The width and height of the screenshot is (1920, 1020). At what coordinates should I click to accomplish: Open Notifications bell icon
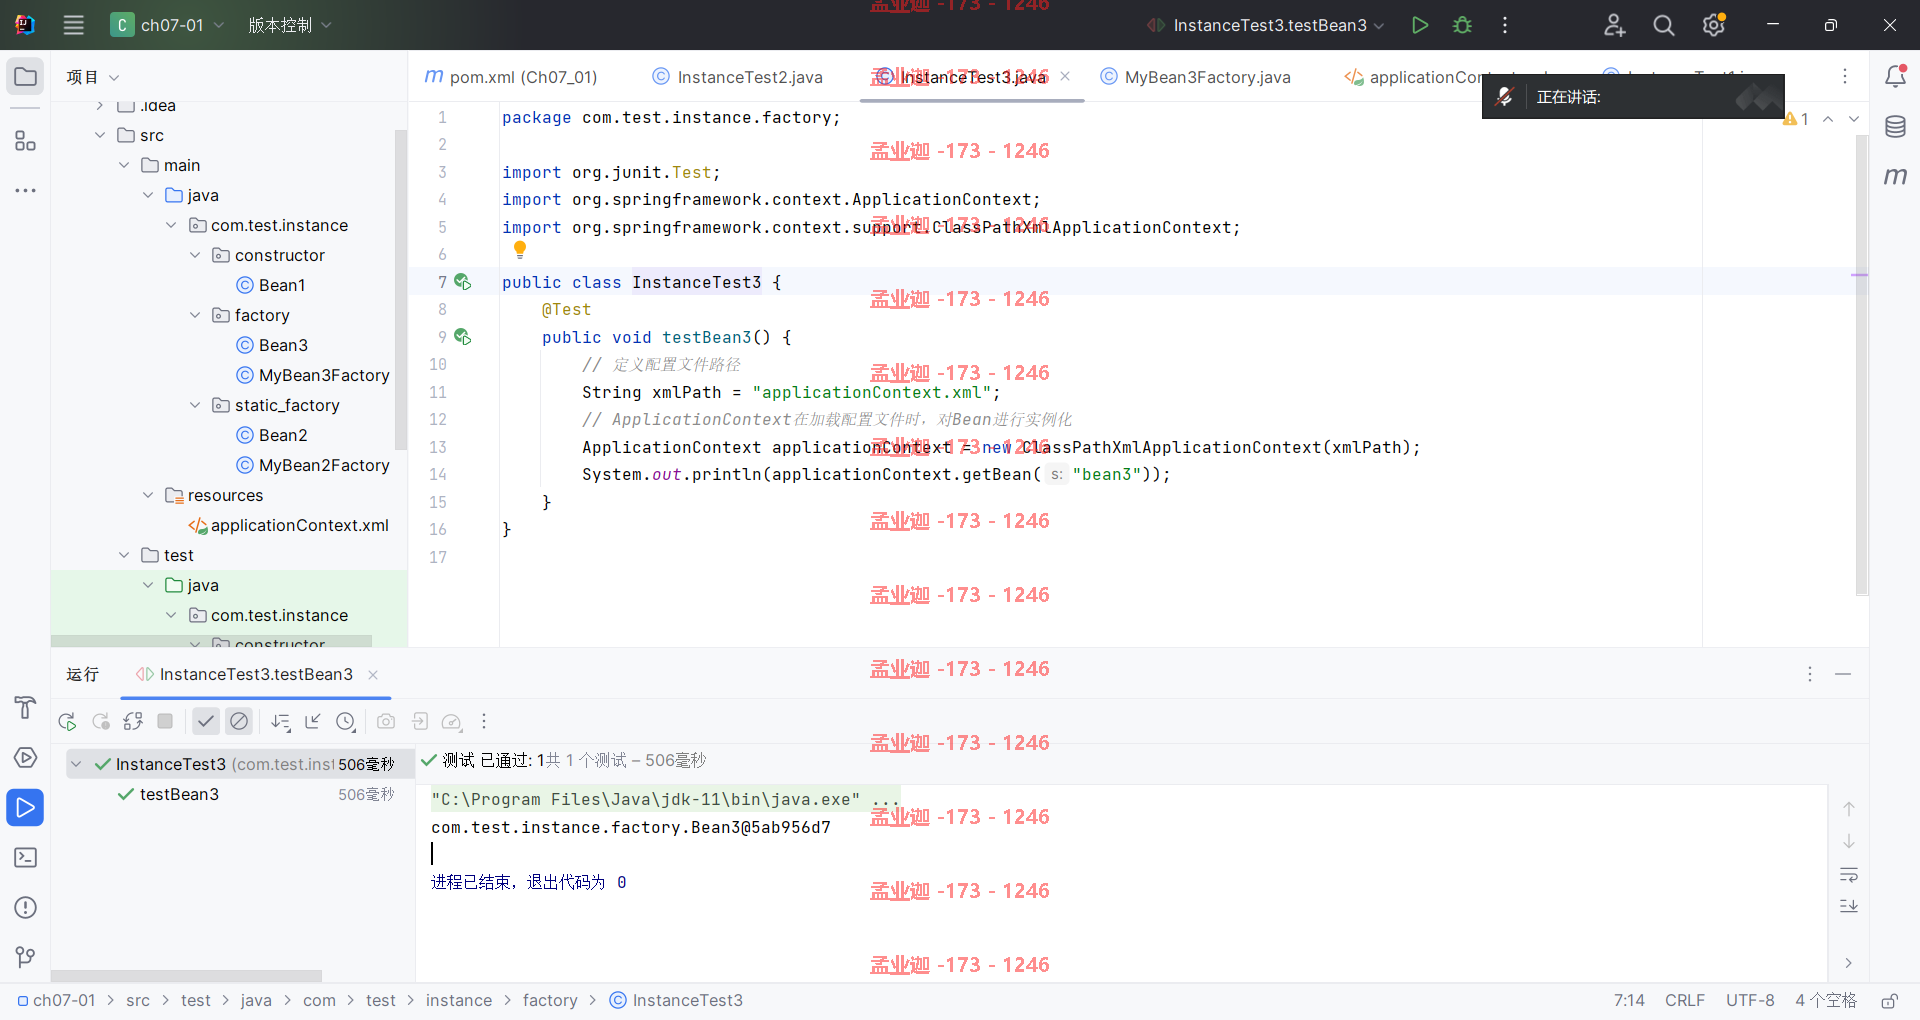pyautogui.click(x=1895, y=77)
